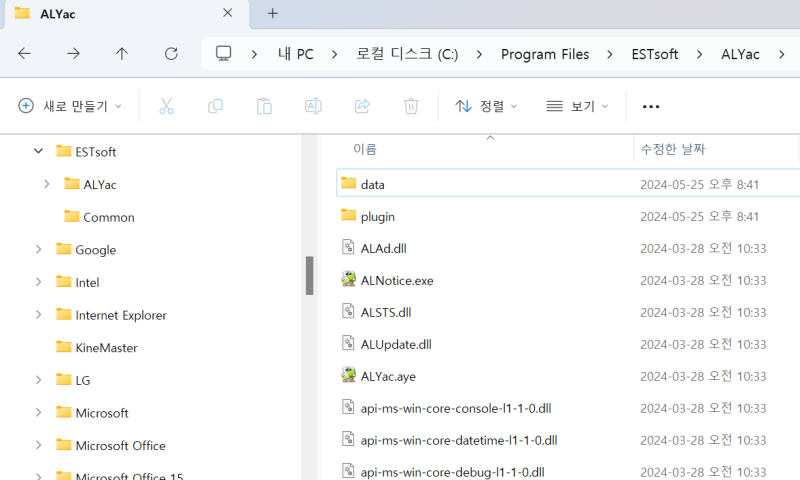Click the ALYac.aye file icon
This screenshot has height=480, width=800.
tap(348, 375)
